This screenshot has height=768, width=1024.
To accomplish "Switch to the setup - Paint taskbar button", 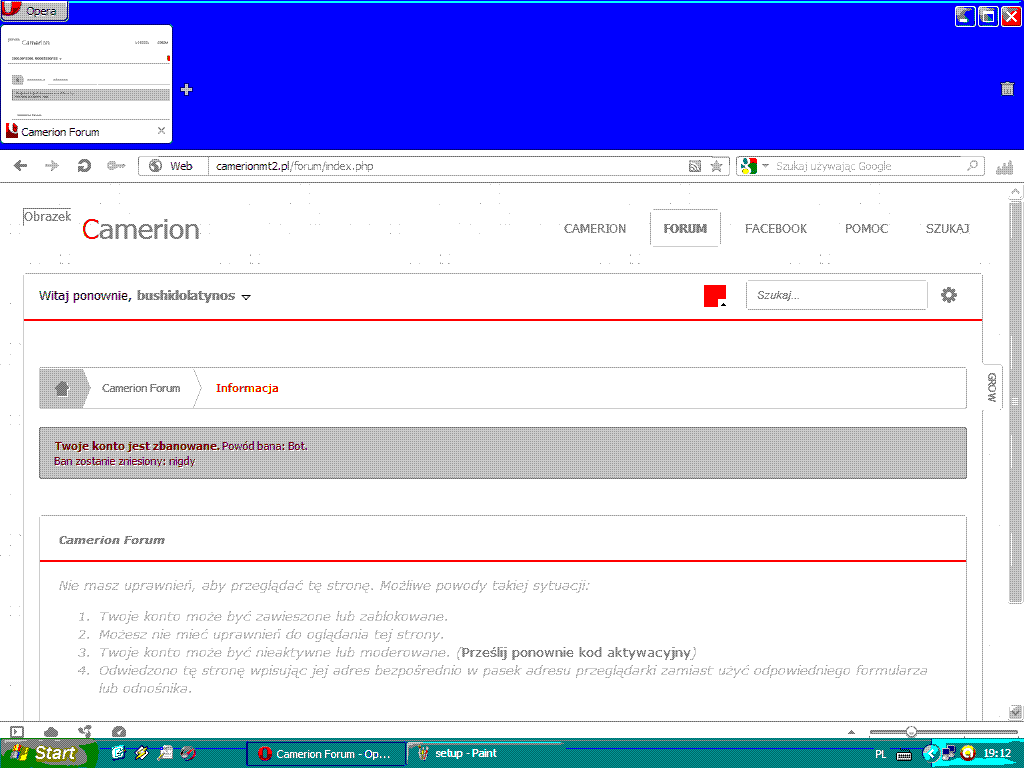I will coord(483,754).
